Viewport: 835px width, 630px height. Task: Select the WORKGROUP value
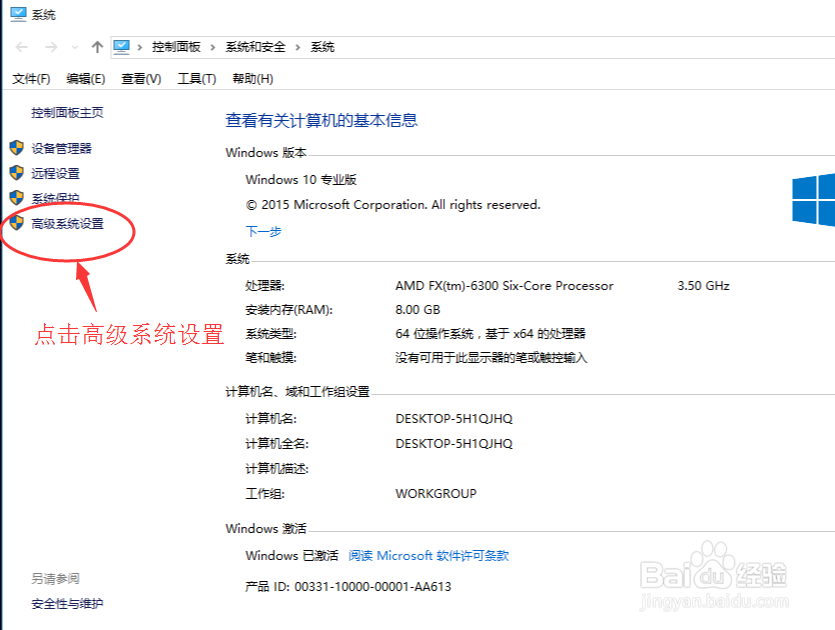click(436, 494)
